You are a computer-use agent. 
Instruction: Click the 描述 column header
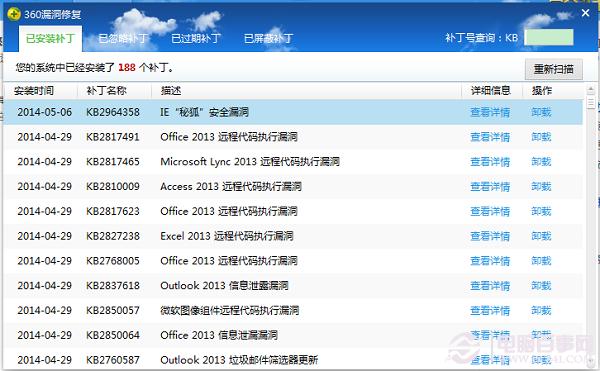coord(171,91)
